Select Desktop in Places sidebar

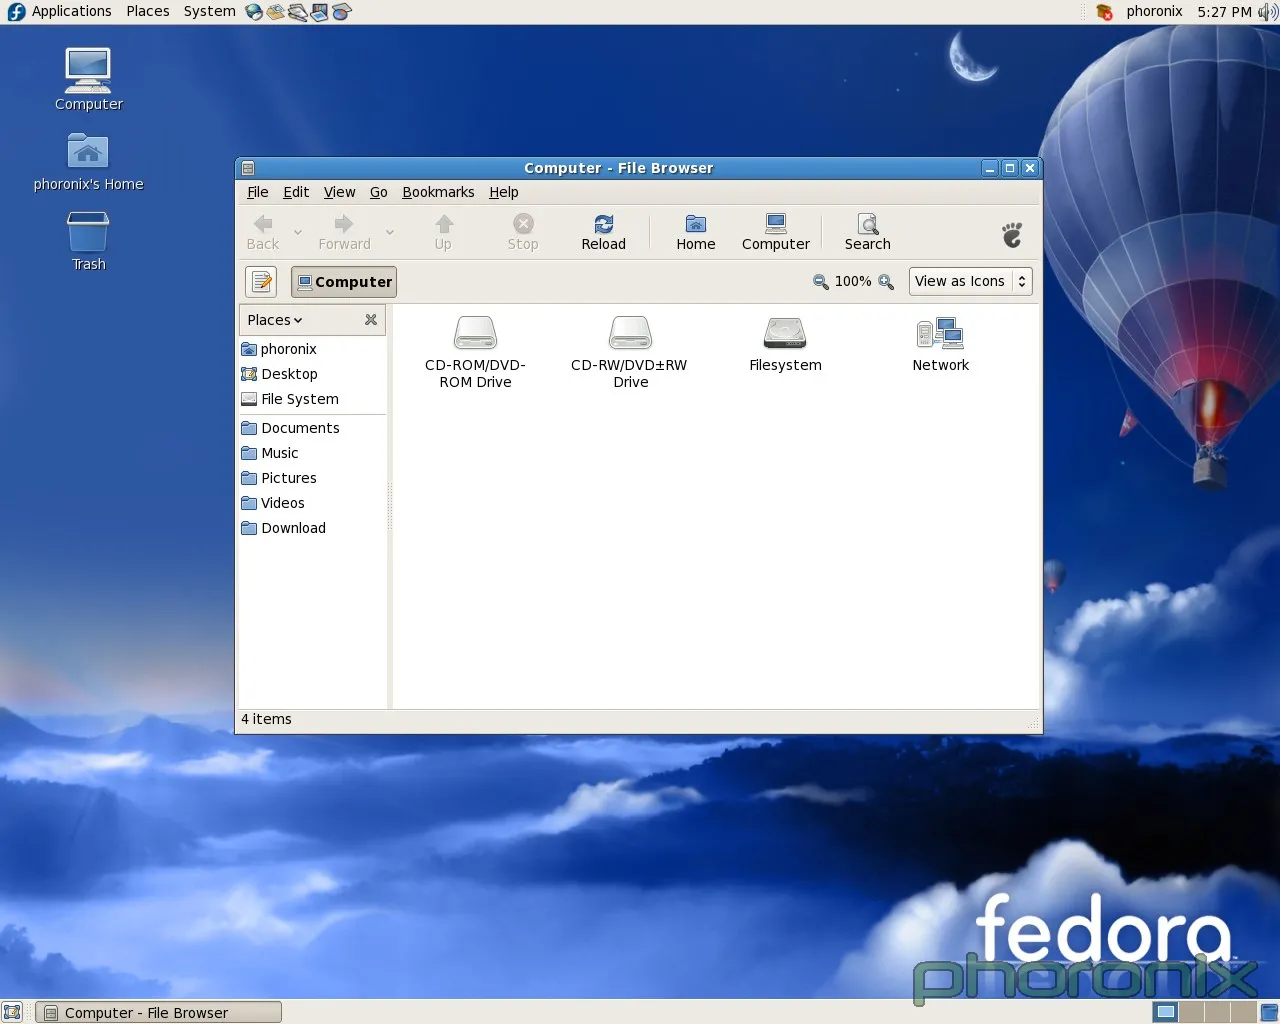click(x=312, y=374)
